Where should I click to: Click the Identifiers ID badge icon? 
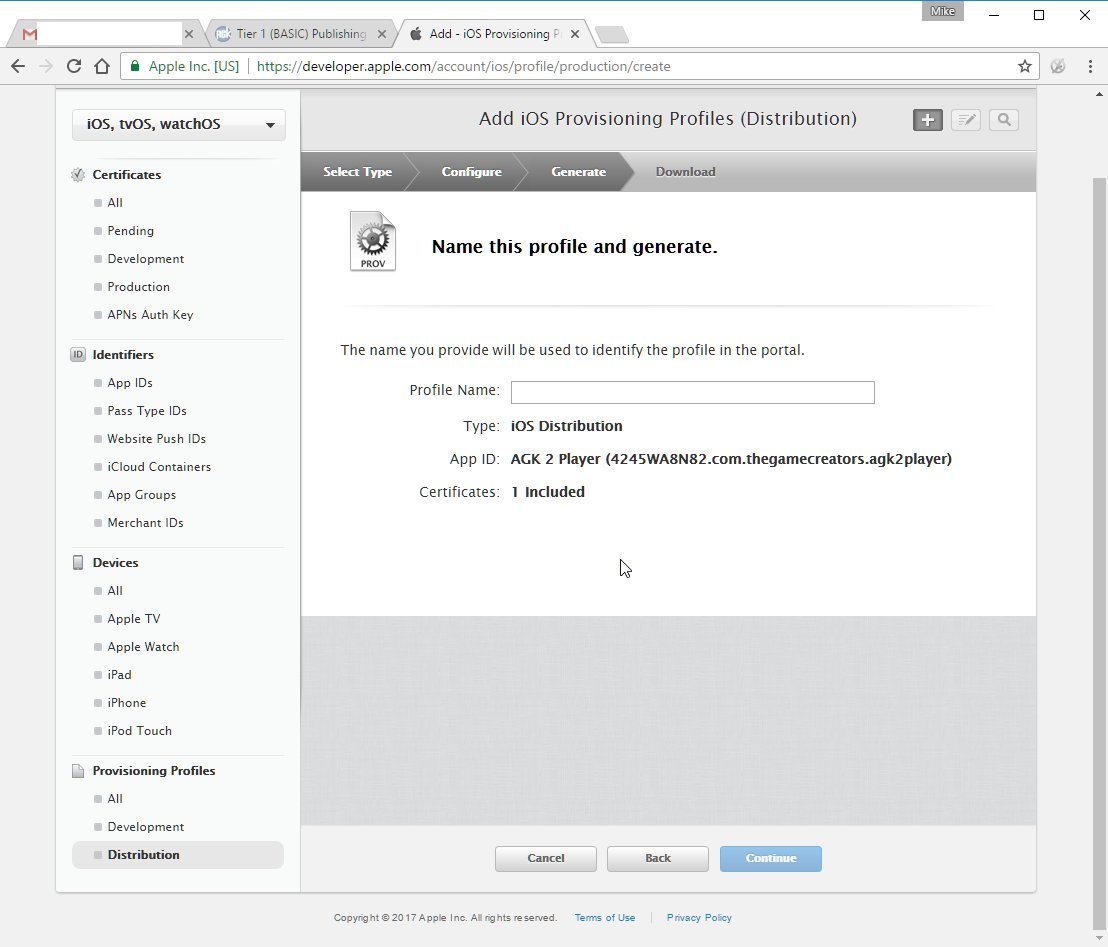pos(78,355)
